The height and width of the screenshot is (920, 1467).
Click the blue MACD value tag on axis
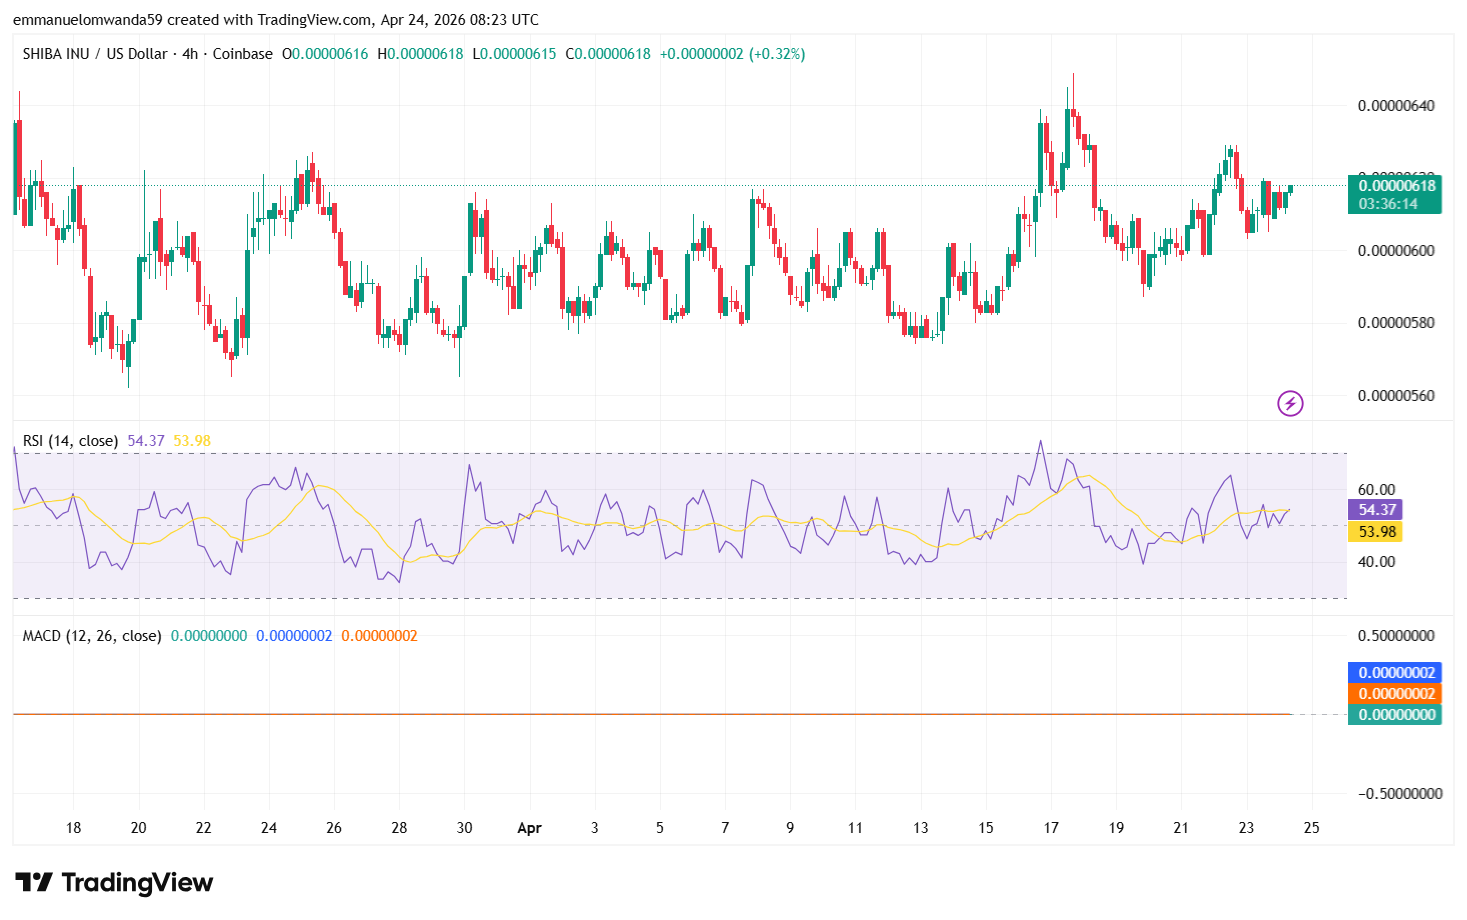[x=1396, y=673]
